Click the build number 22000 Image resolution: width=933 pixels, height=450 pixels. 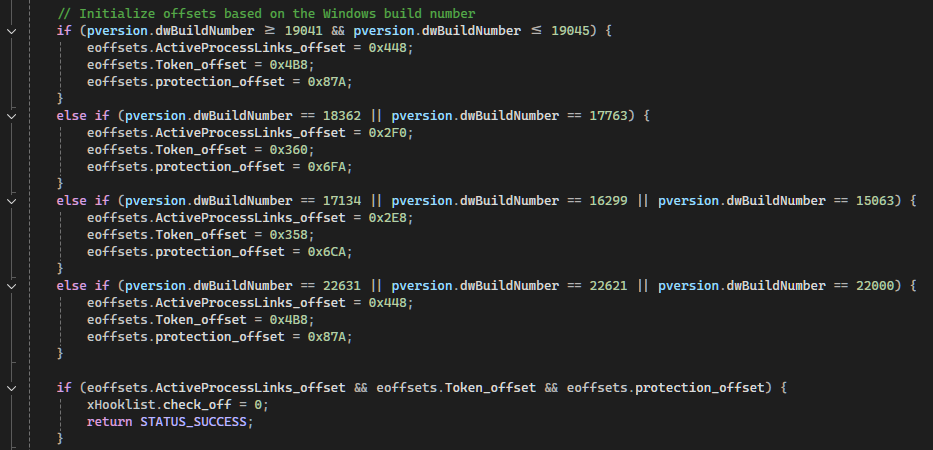pyautogui.click(x=875, y=286)
